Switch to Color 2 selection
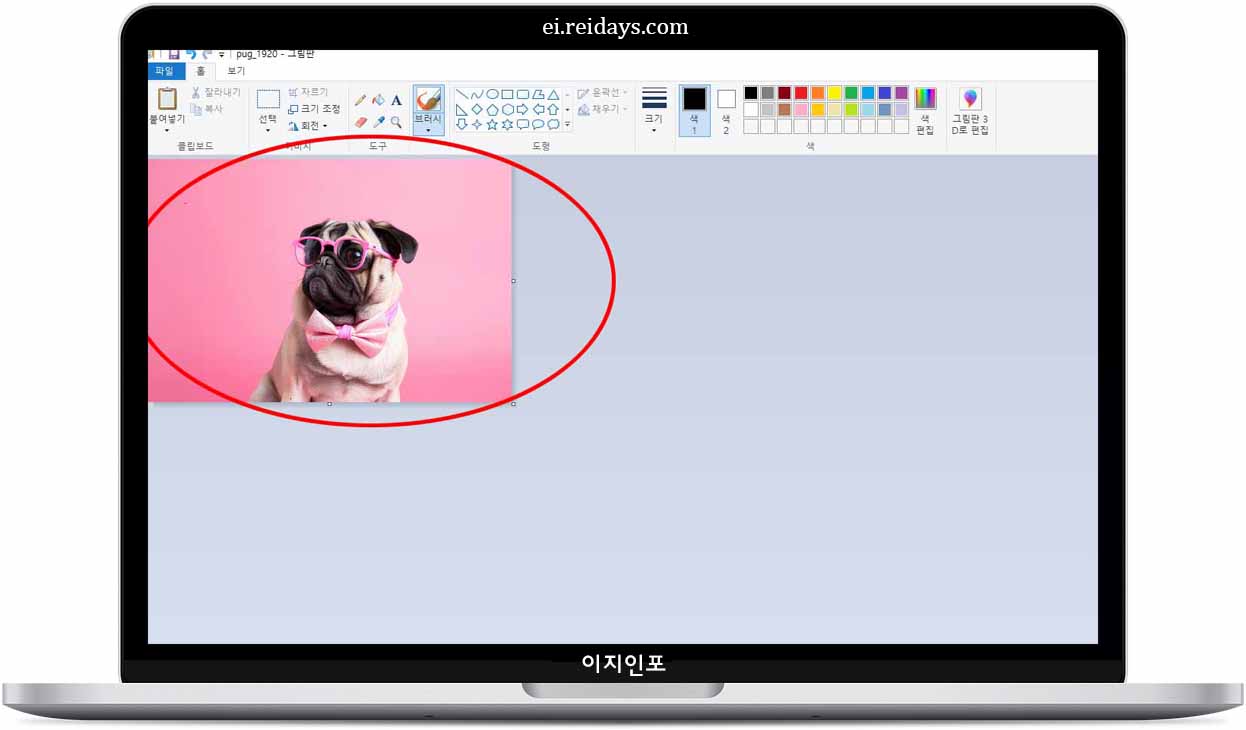 click(724, 108)
